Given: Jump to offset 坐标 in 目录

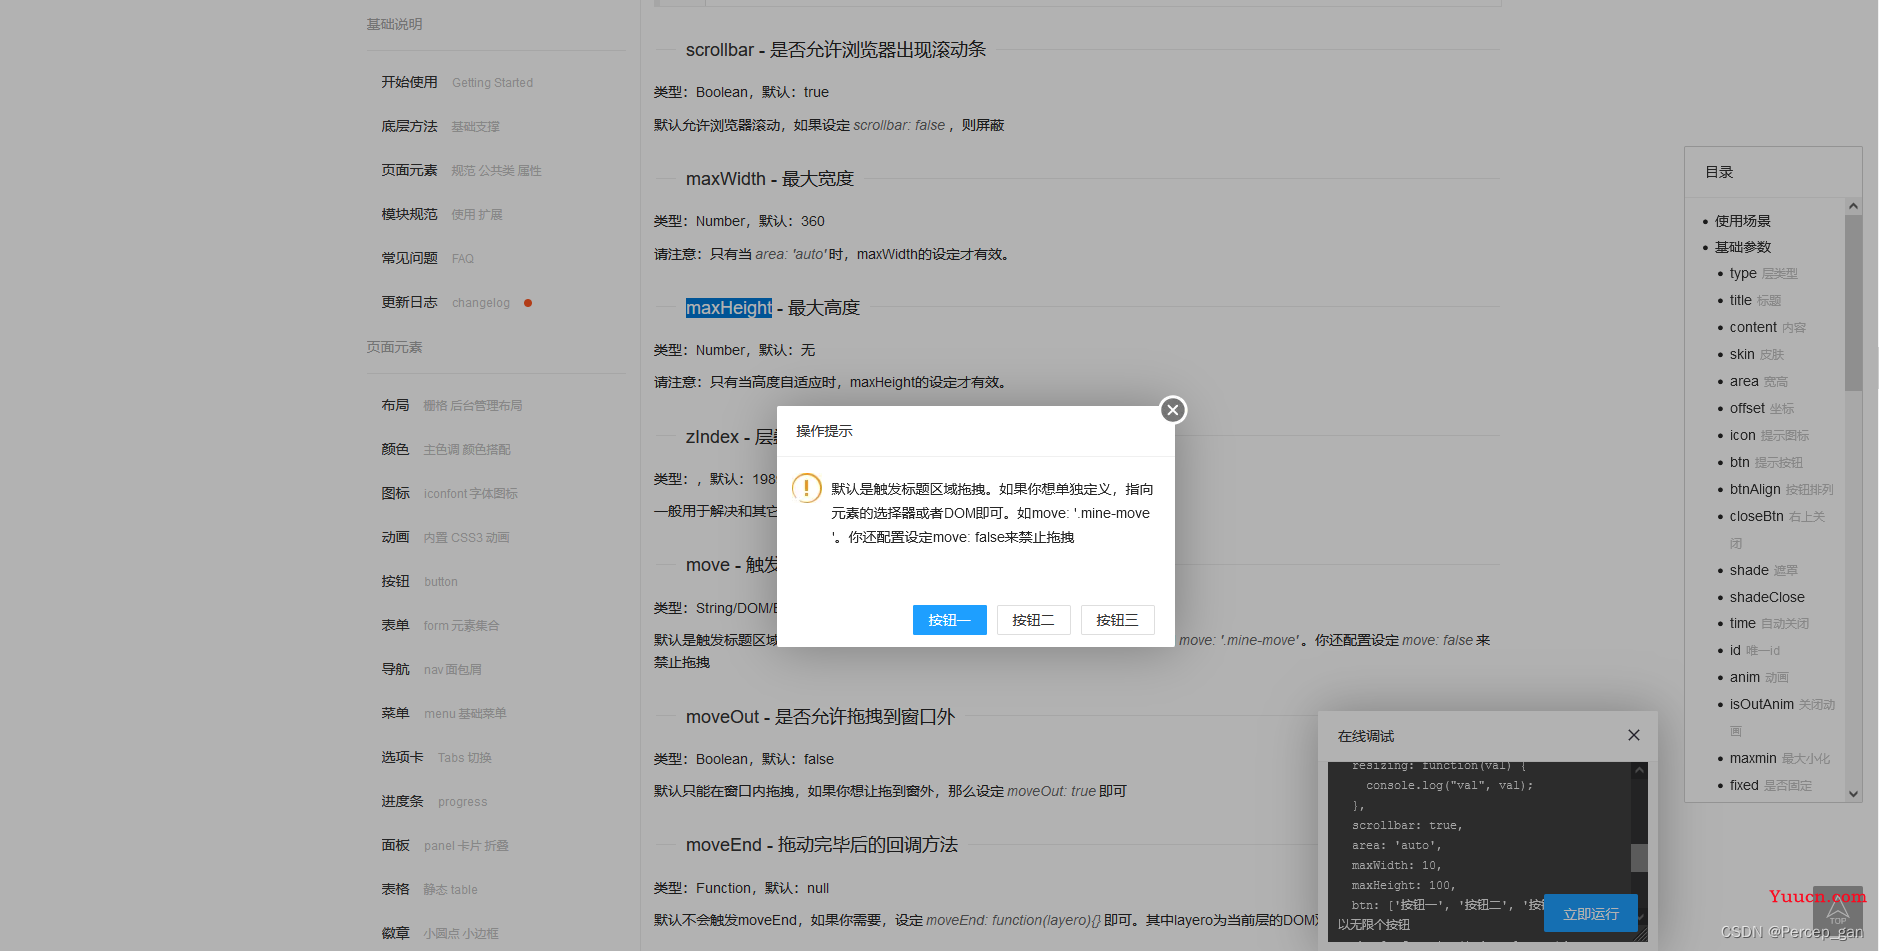Looking at the screenshot, I should [1761, 408].
